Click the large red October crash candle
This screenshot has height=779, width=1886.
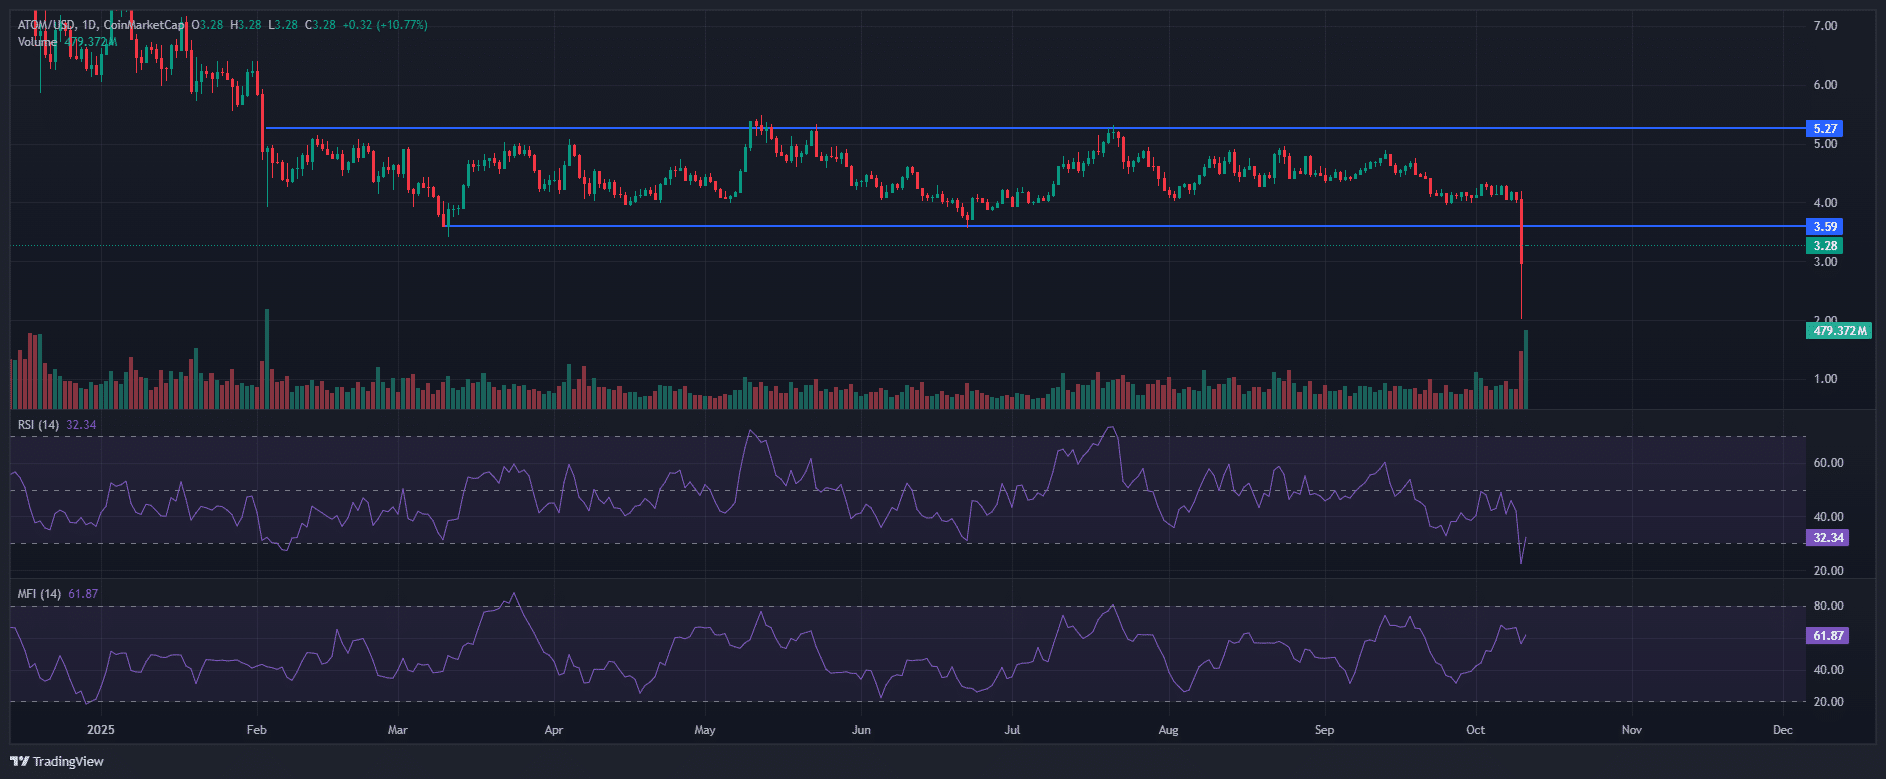point(1521,232)
